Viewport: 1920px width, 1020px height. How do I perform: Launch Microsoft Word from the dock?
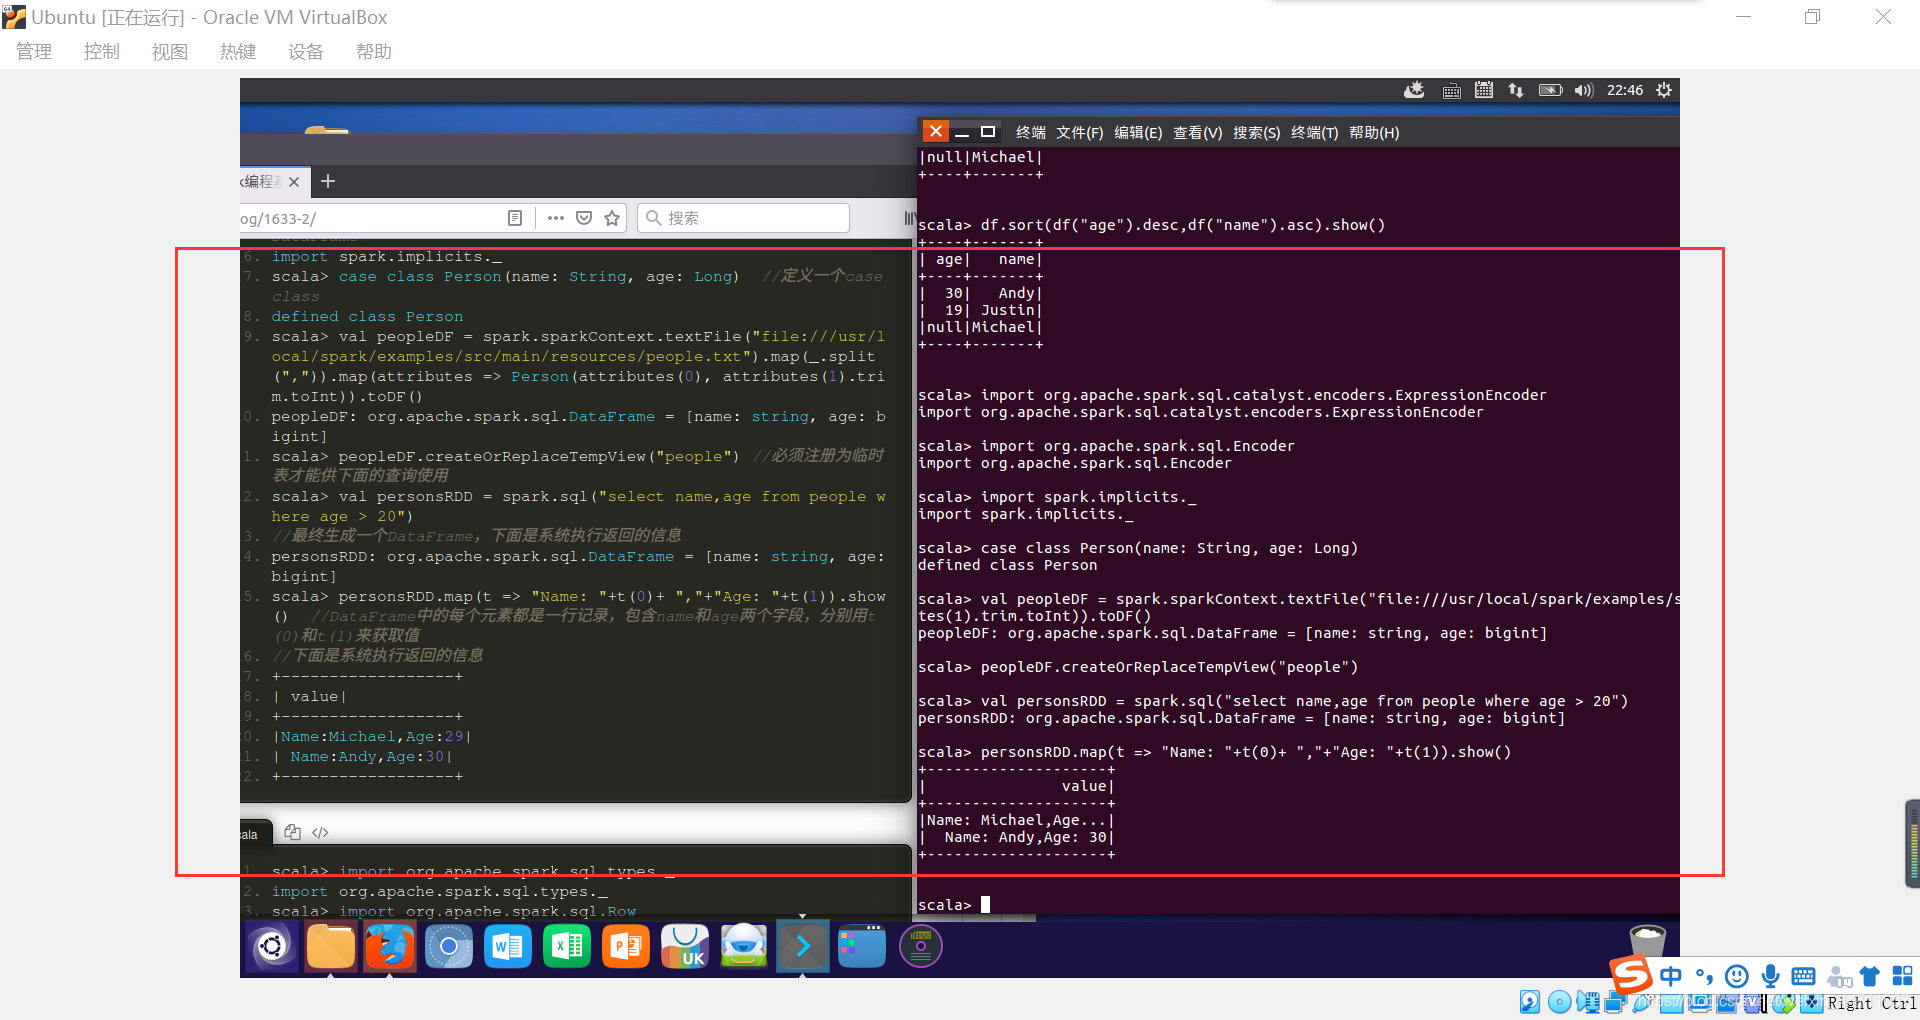point(507,946)
